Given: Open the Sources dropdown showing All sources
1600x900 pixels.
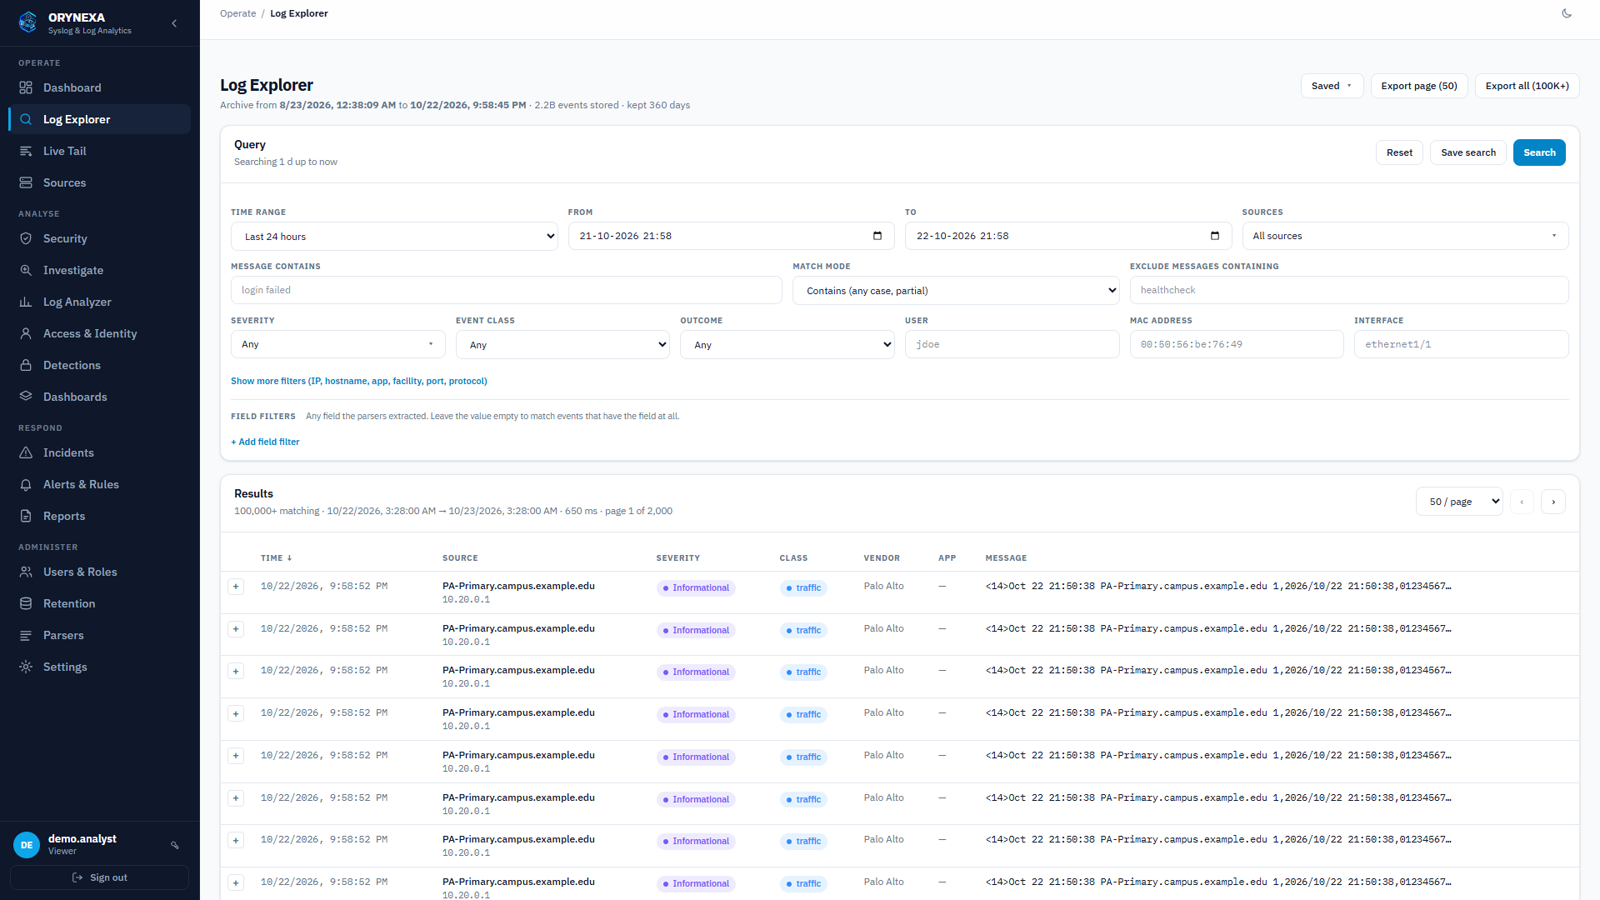Looking at the screenshot, I should pos(1405,236).
